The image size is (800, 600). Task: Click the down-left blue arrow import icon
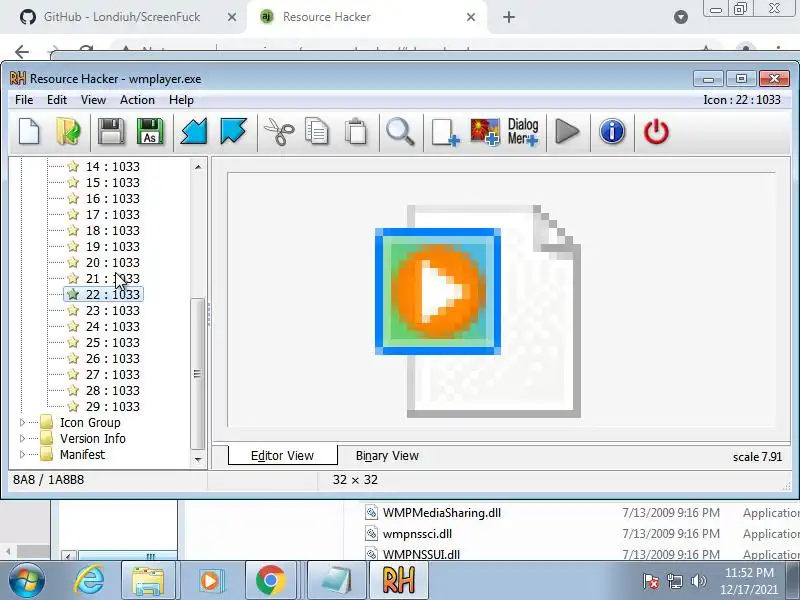[194, 132]
